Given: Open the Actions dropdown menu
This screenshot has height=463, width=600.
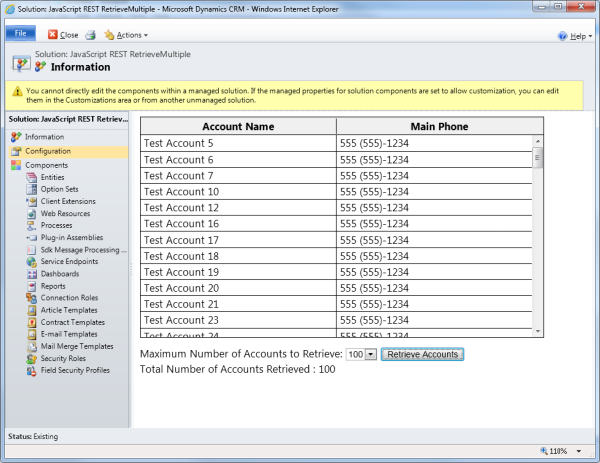Looking at the screenshot, I should click(126, 34).
